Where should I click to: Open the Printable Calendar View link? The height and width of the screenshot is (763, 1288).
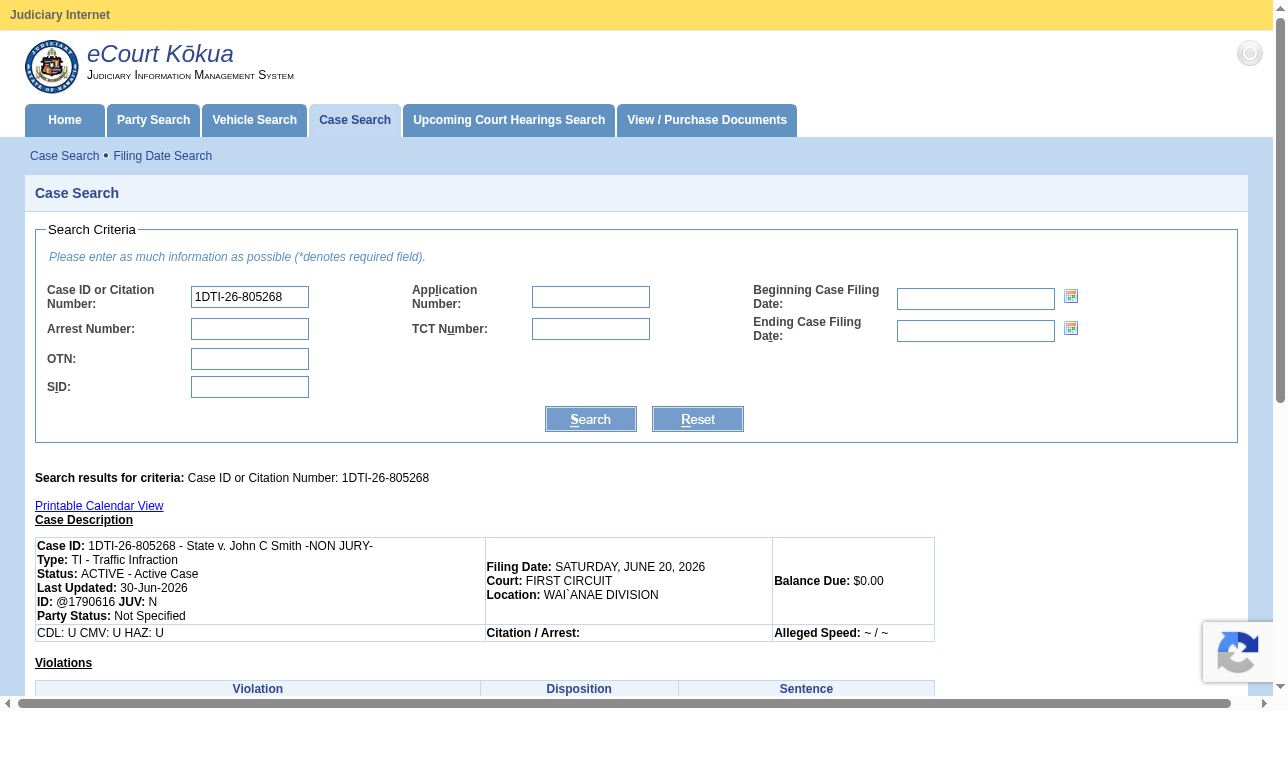(x=99, y=506)
